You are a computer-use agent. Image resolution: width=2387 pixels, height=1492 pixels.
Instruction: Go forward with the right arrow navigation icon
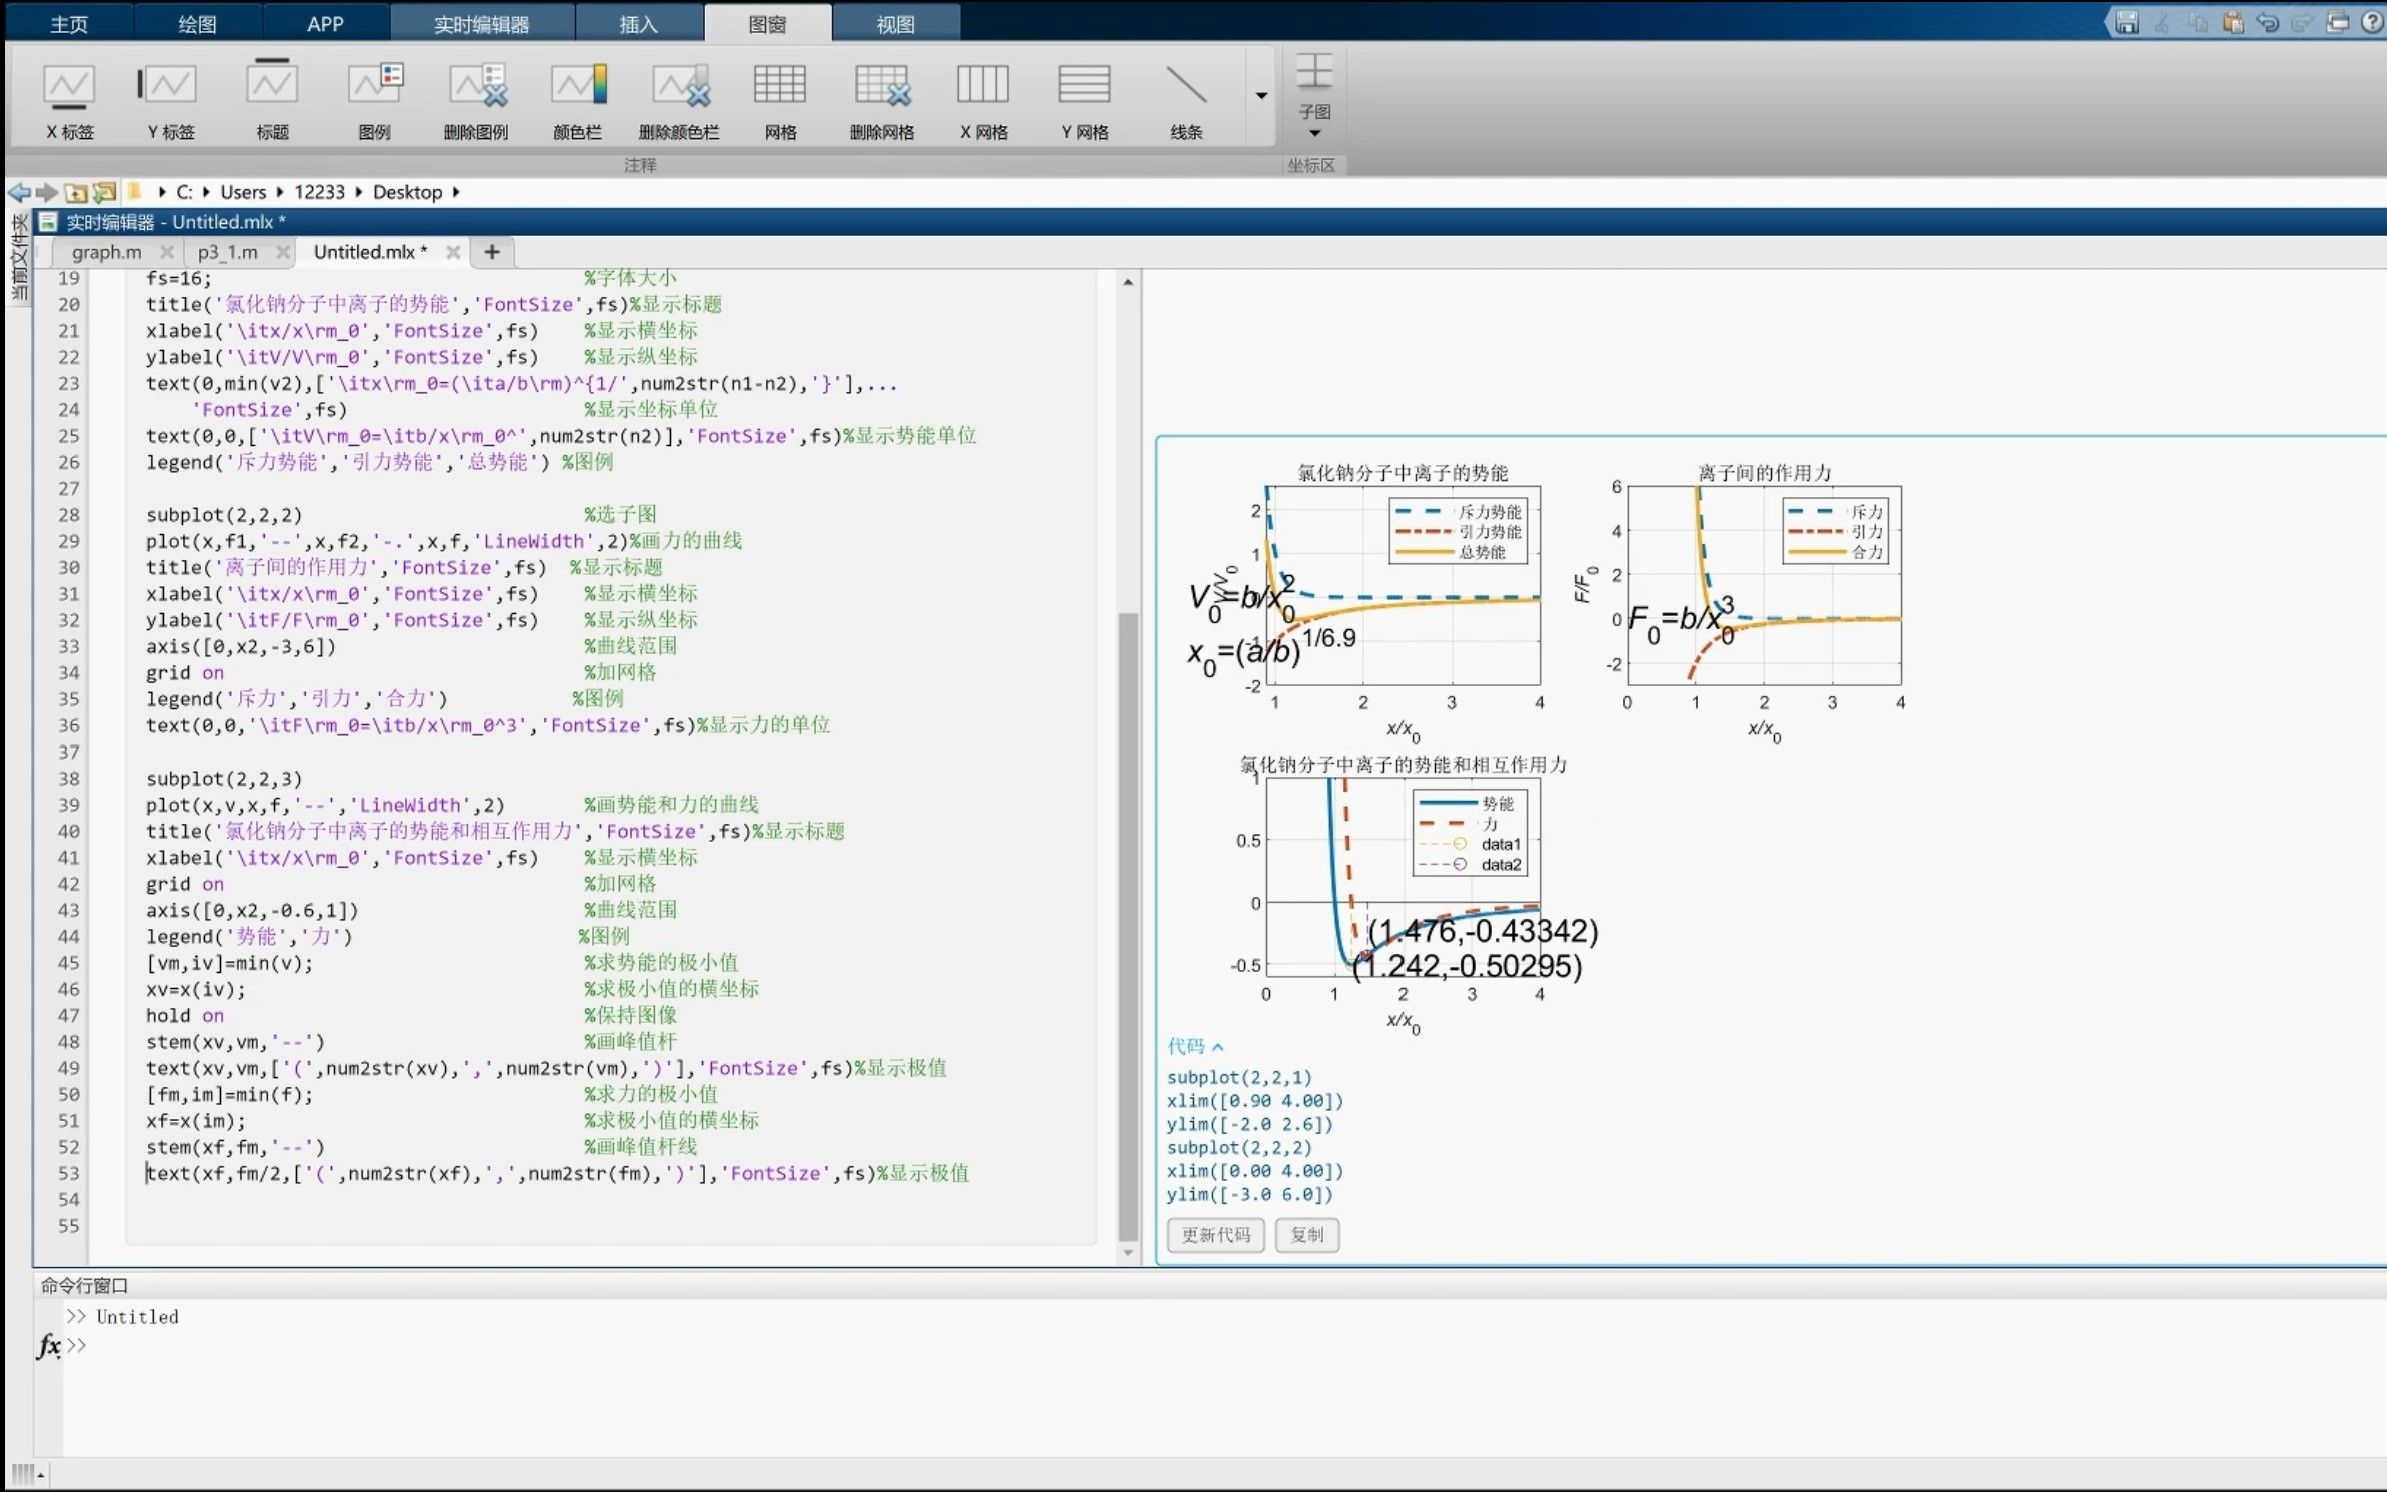[46, 192]
